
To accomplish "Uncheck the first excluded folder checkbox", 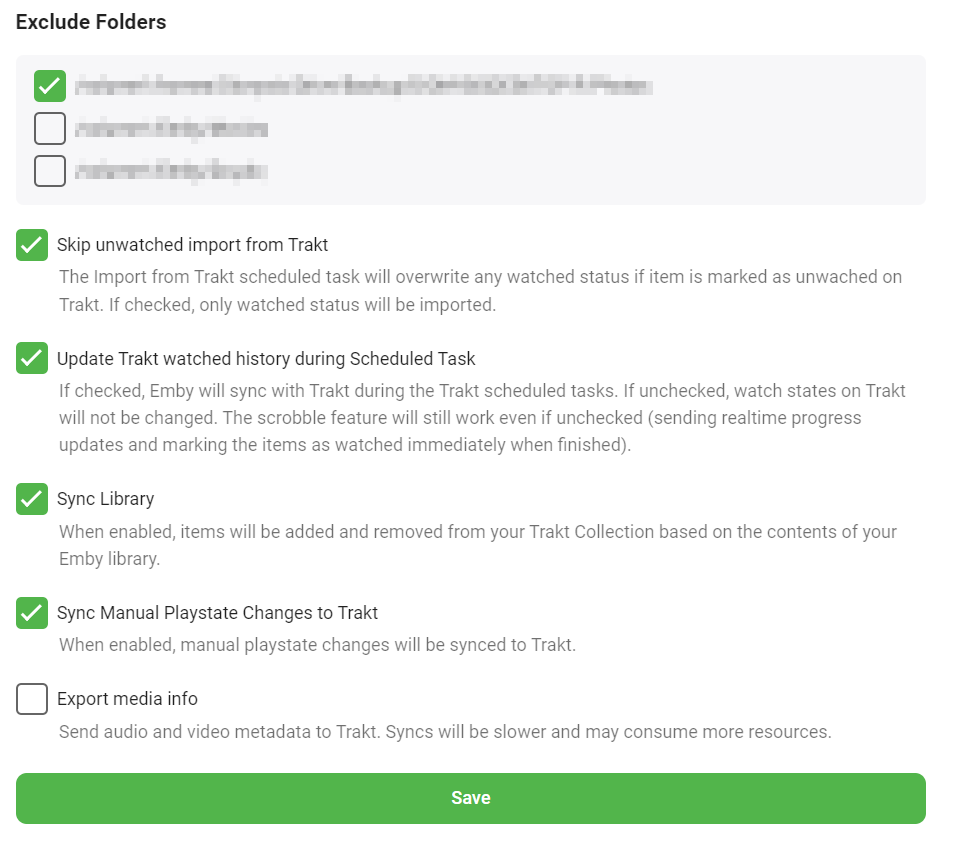I will coord(50,86).
